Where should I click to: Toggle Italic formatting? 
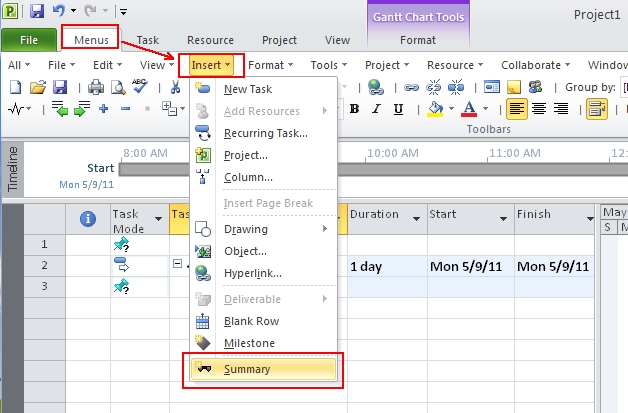pos(376,109)
